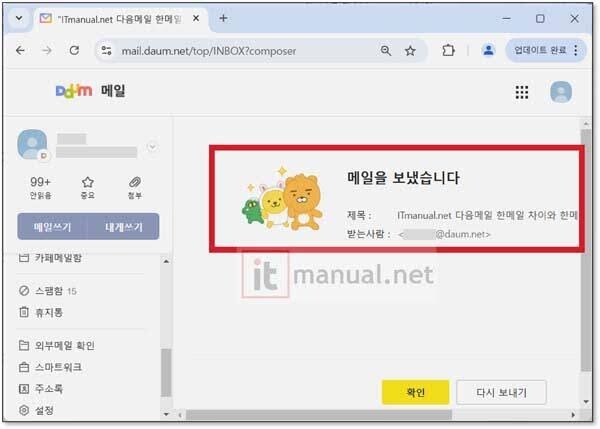Click the 메일을 보냈습니다 heading

tap(403, 178)
